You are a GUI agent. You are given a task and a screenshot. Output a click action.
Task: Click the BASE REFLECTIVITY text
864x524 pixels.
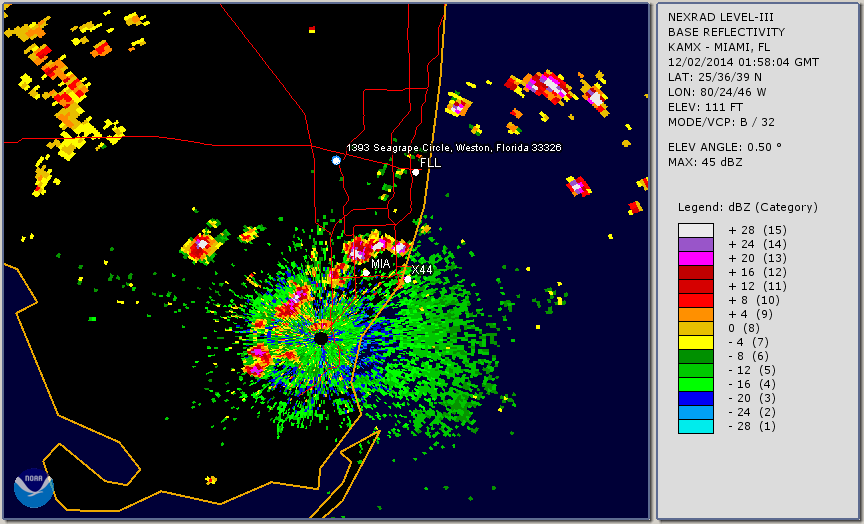(726, 32)
